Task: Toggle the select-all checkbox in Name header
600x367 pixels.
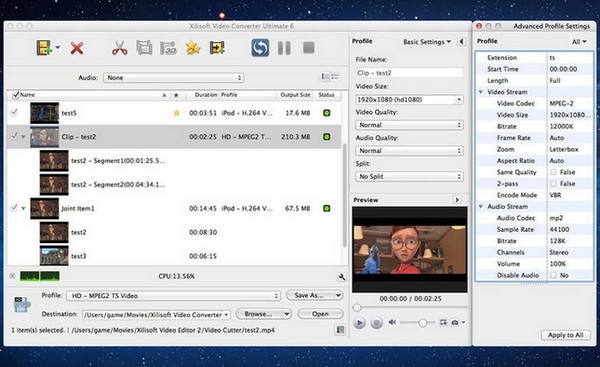Action: (15, 95)
